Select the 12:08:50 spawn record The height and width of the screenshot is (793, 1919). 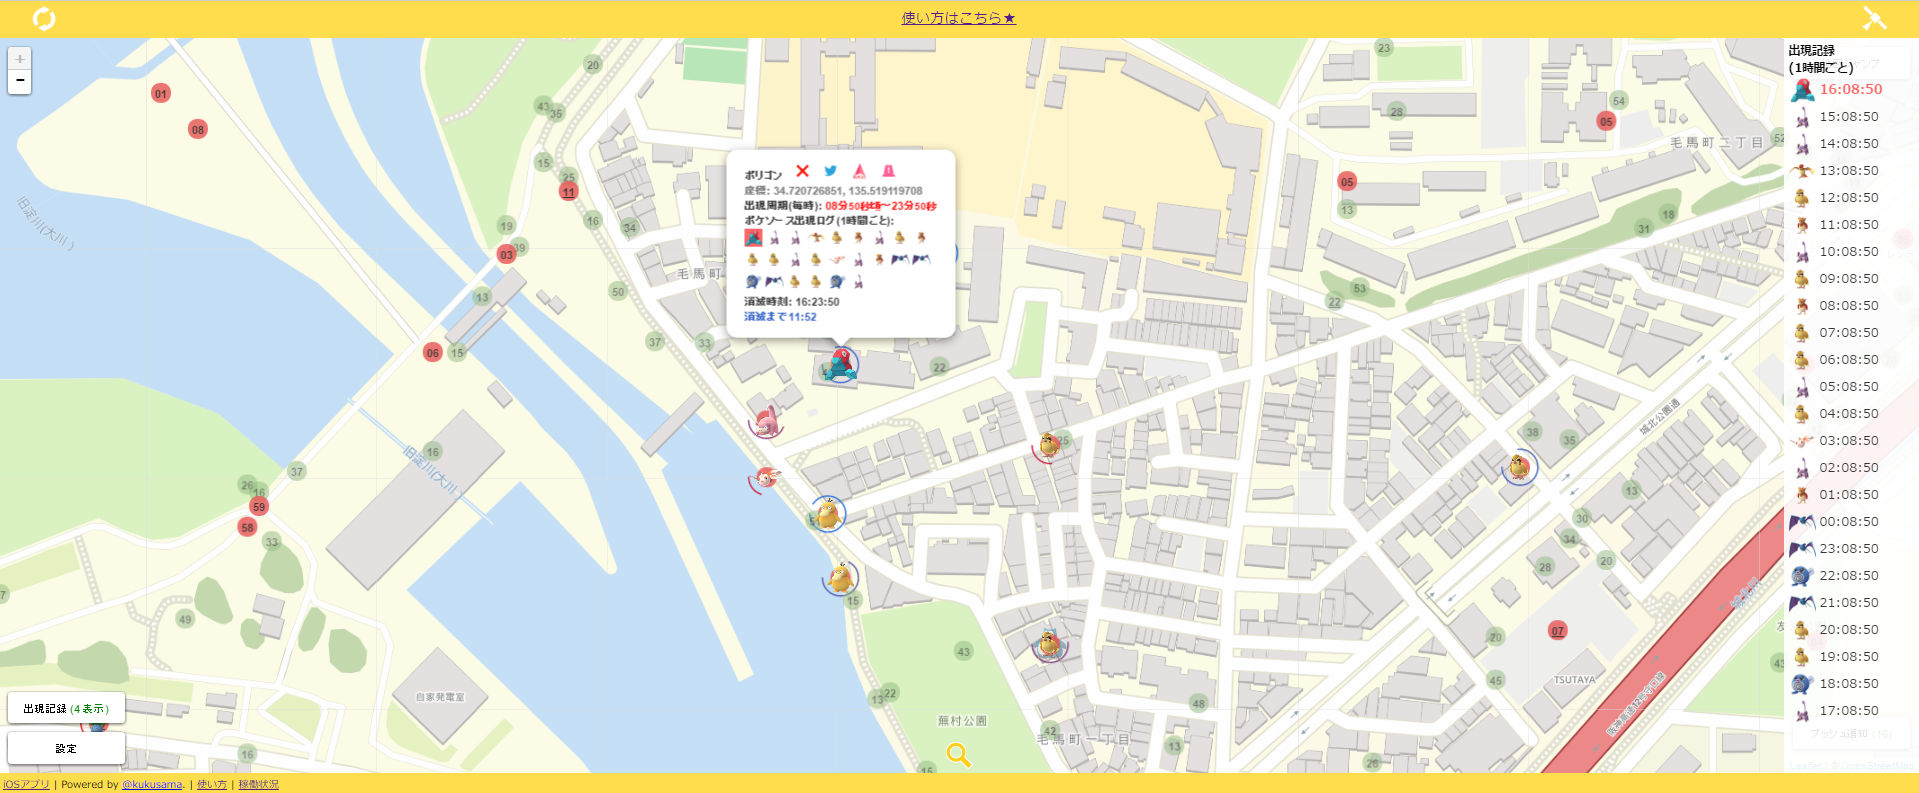[1837, 197]
